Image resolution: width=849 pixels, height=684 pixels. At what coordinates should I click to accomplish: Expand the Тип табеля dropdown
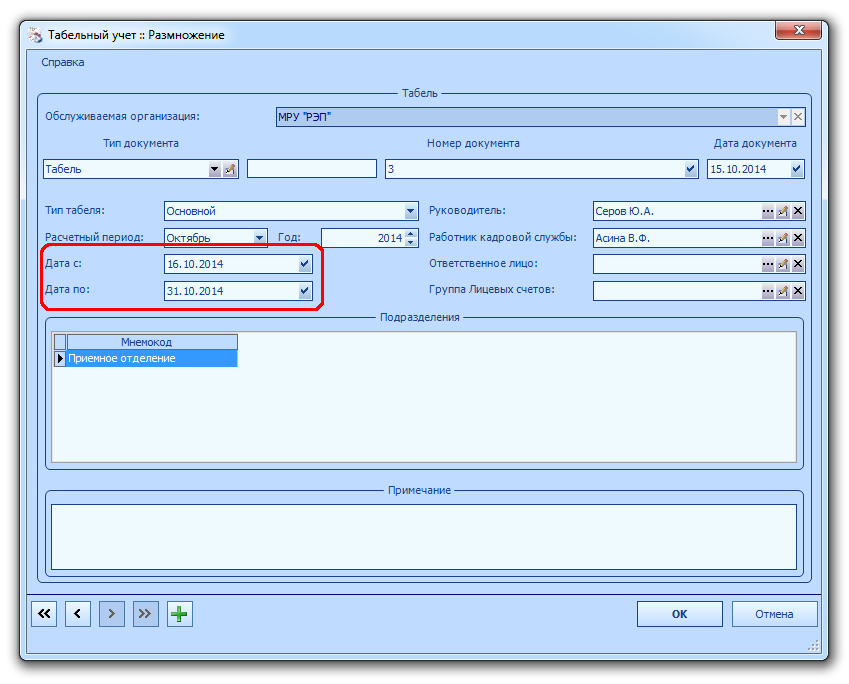click(x=410, y=211)
